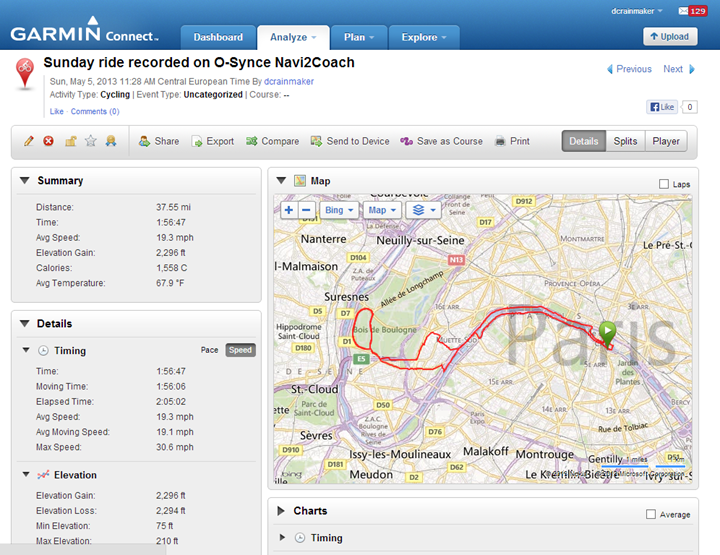Collapse the Details panel
The image size is (720, 555).
tap(25, 324)
